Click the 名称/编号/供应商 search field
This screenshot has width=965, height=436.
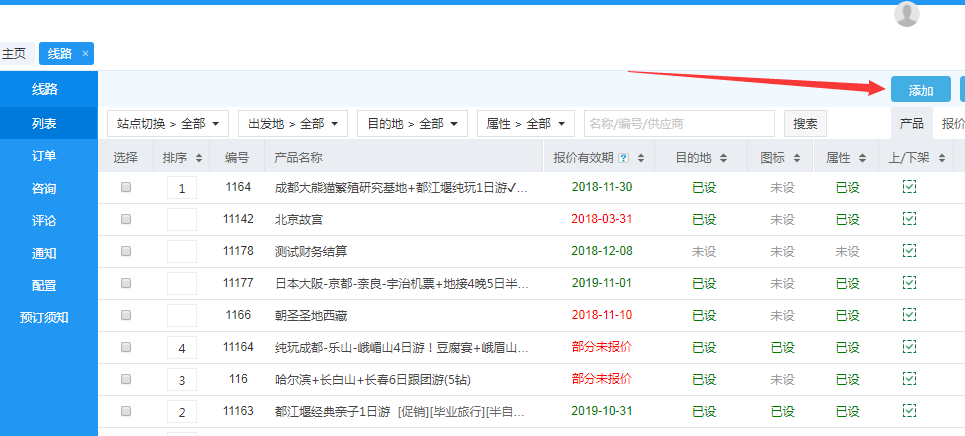point(679,123)
